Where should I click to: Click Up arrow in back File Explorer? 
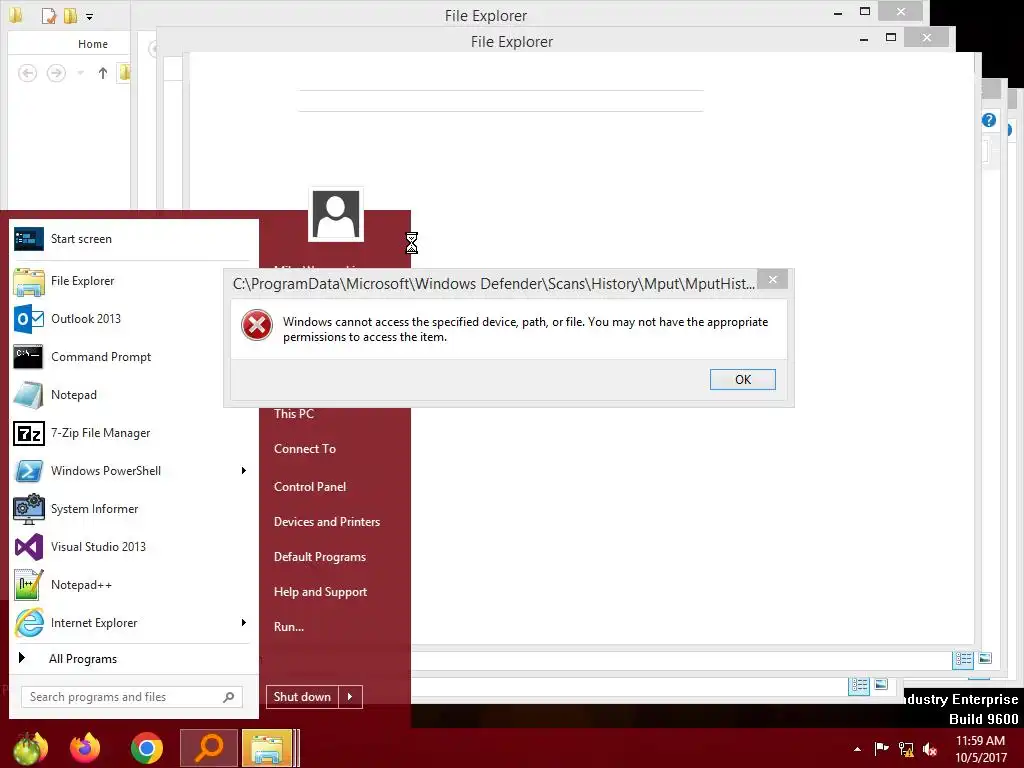[103, 73]
